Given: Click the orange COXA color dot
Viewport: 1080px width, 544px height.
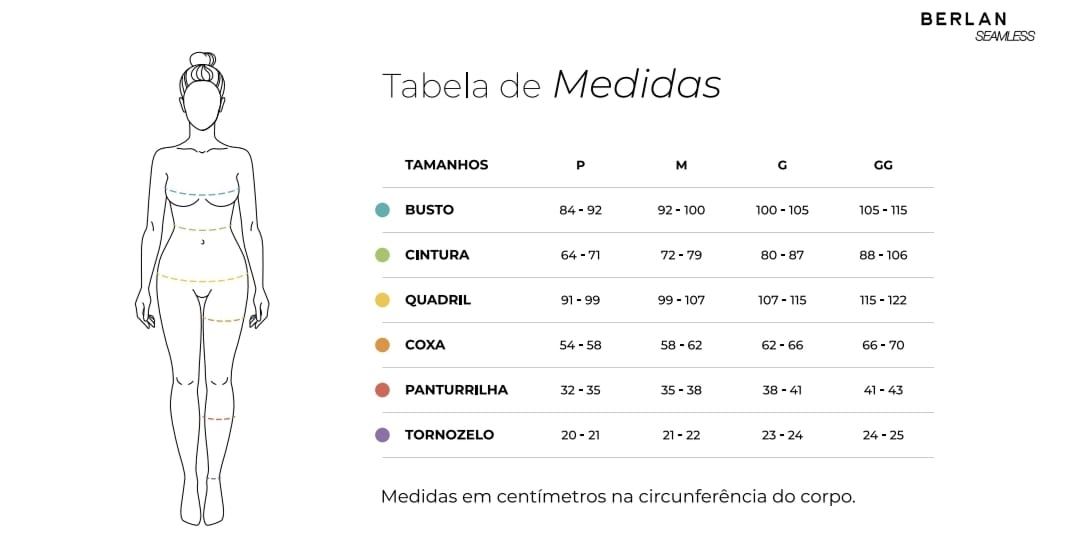Looking at the screenshot, I should pyautogui.click(x=382, y=345).
